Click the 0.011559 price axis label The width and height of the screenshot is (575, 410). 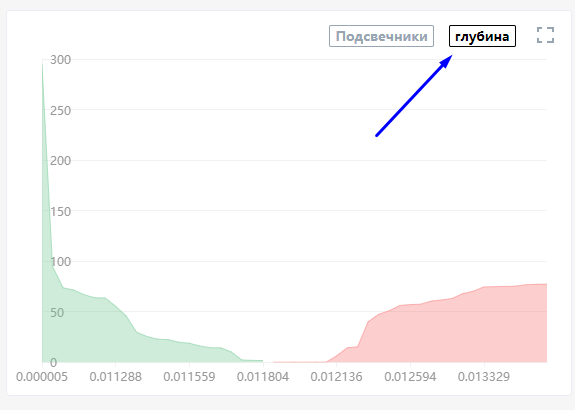[189, 377]
